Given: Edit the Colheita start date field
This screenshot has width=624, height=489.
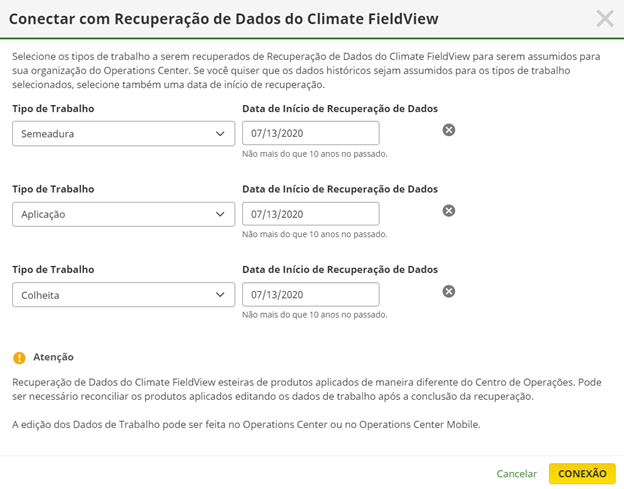Looking at the screenshot, I should [x=310, y=294].
